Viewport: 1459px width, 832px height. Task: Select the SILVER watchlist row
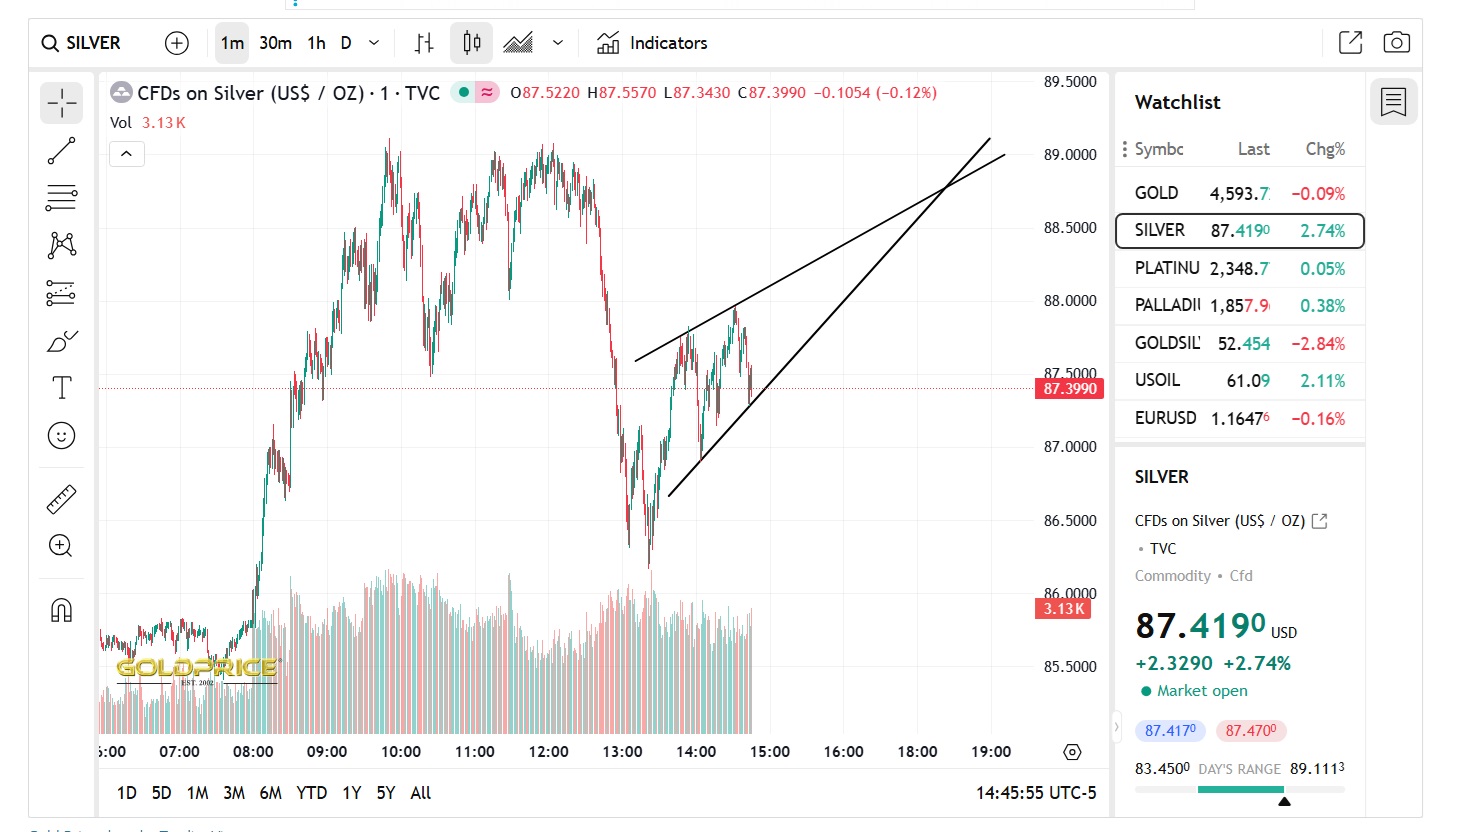click(x=1240, y=230)
